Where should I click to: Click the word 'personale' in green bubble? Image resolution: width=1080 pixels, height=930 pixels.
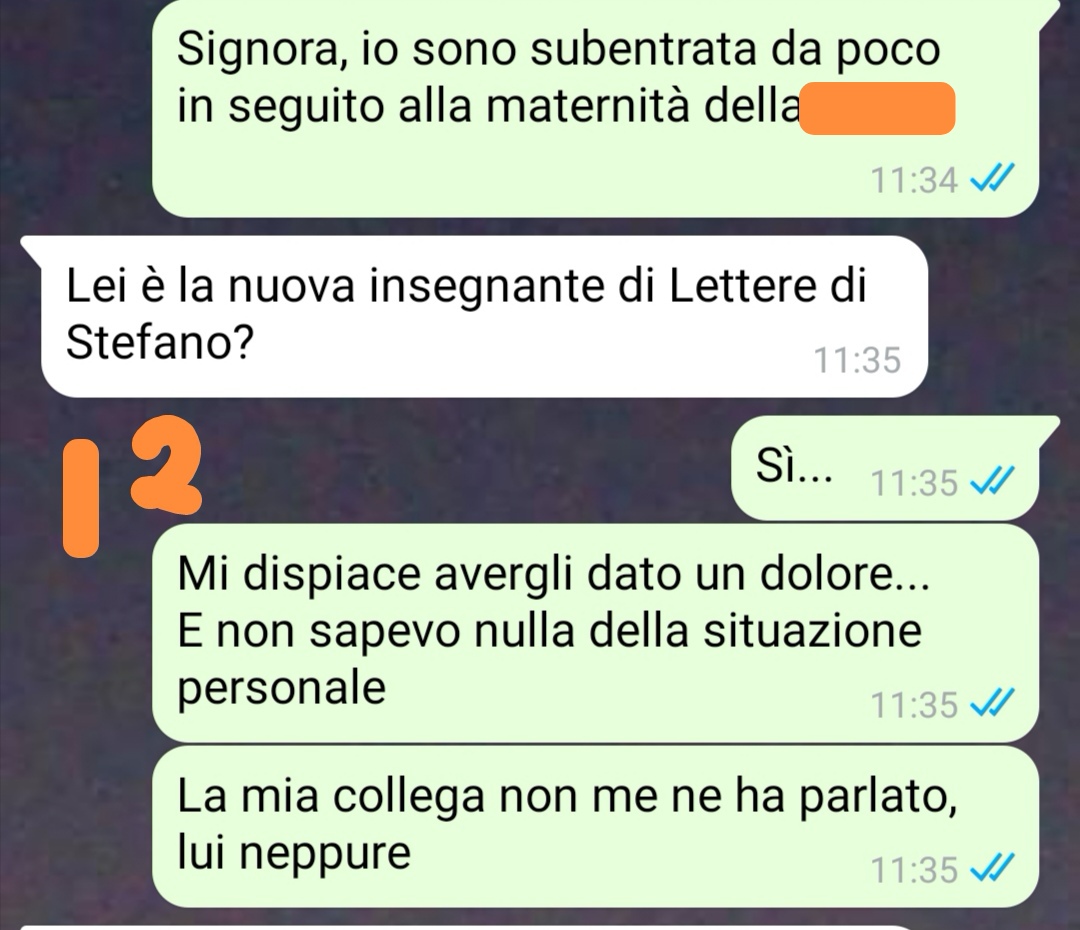[282, 688]
